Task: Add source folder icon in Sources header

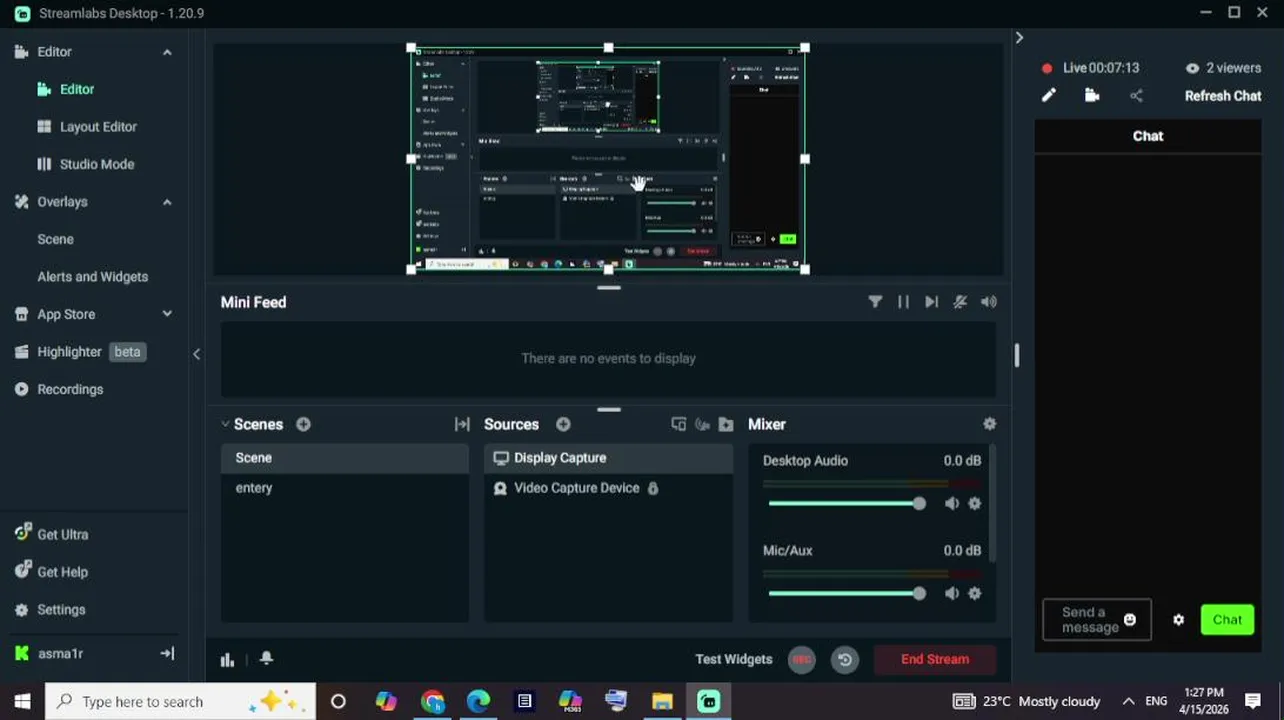Action: coord(726,424)
